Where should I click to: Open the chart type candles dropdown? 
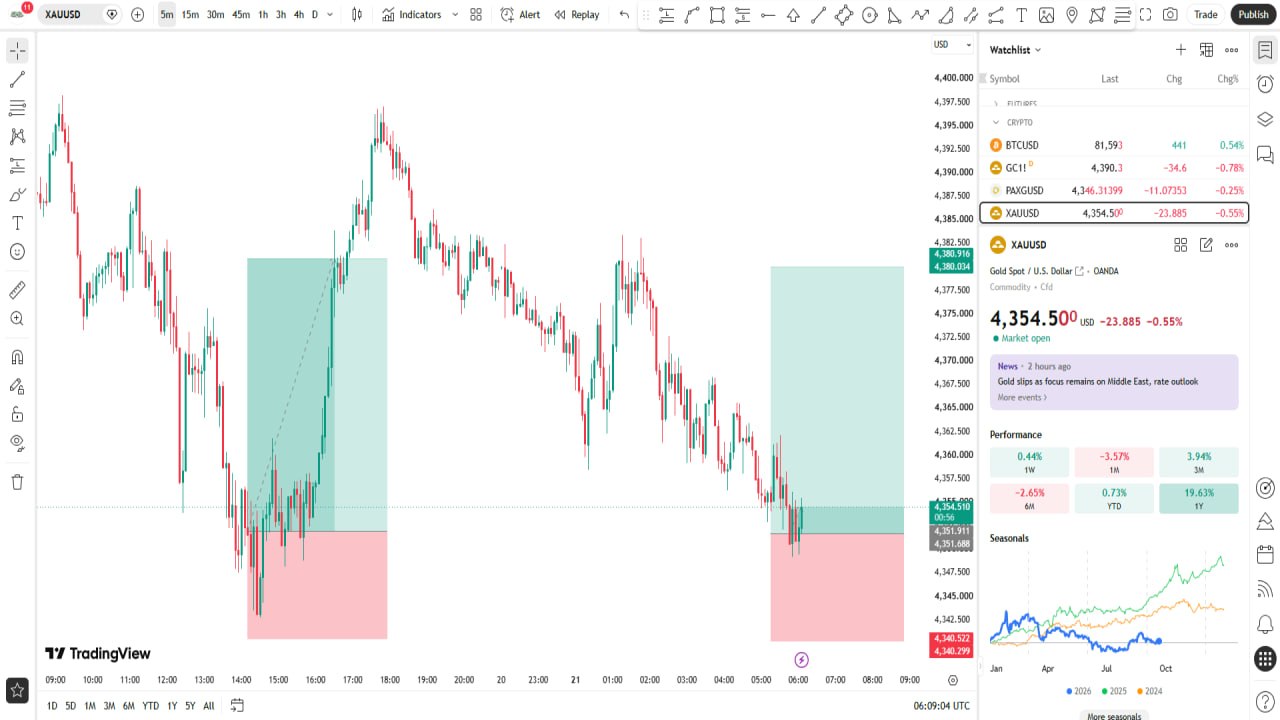[x=357, y=15]
